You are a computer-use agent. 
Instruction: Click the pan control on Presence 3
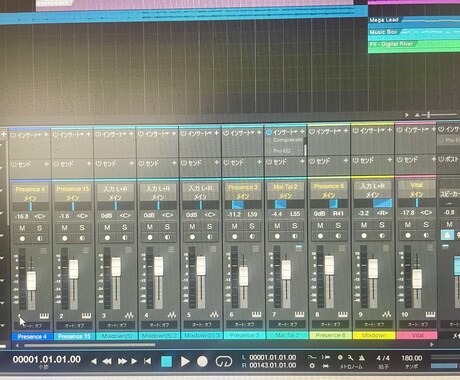243,204
